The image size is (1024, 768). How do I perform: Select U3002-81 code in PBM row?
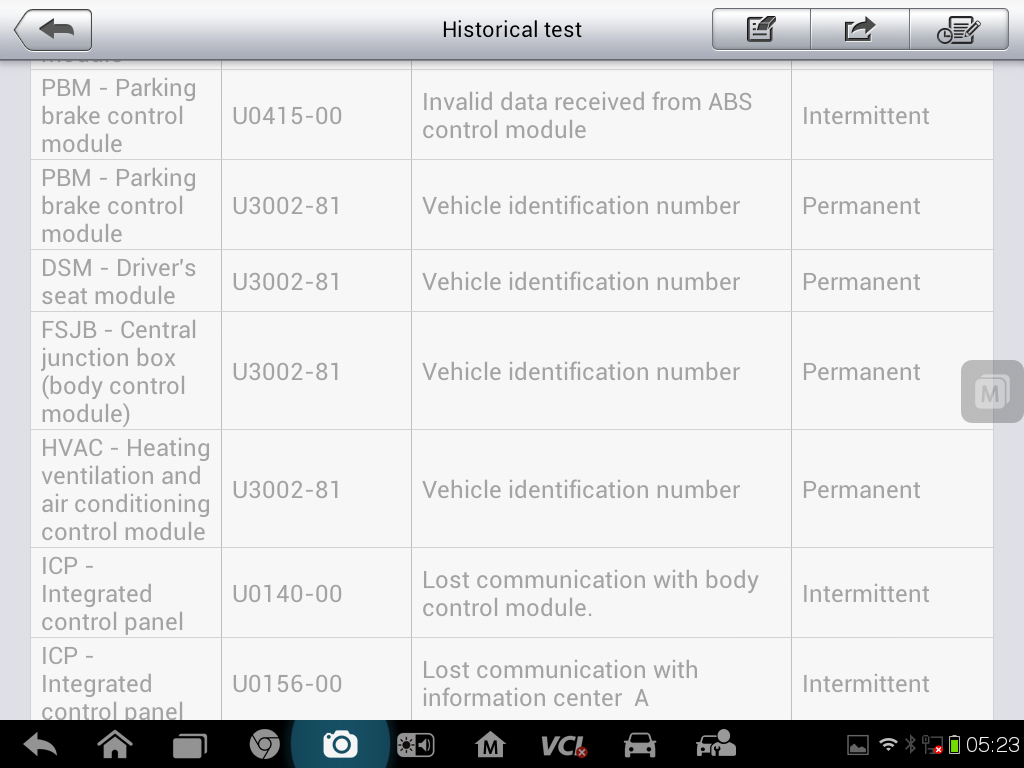pos(317,206)
